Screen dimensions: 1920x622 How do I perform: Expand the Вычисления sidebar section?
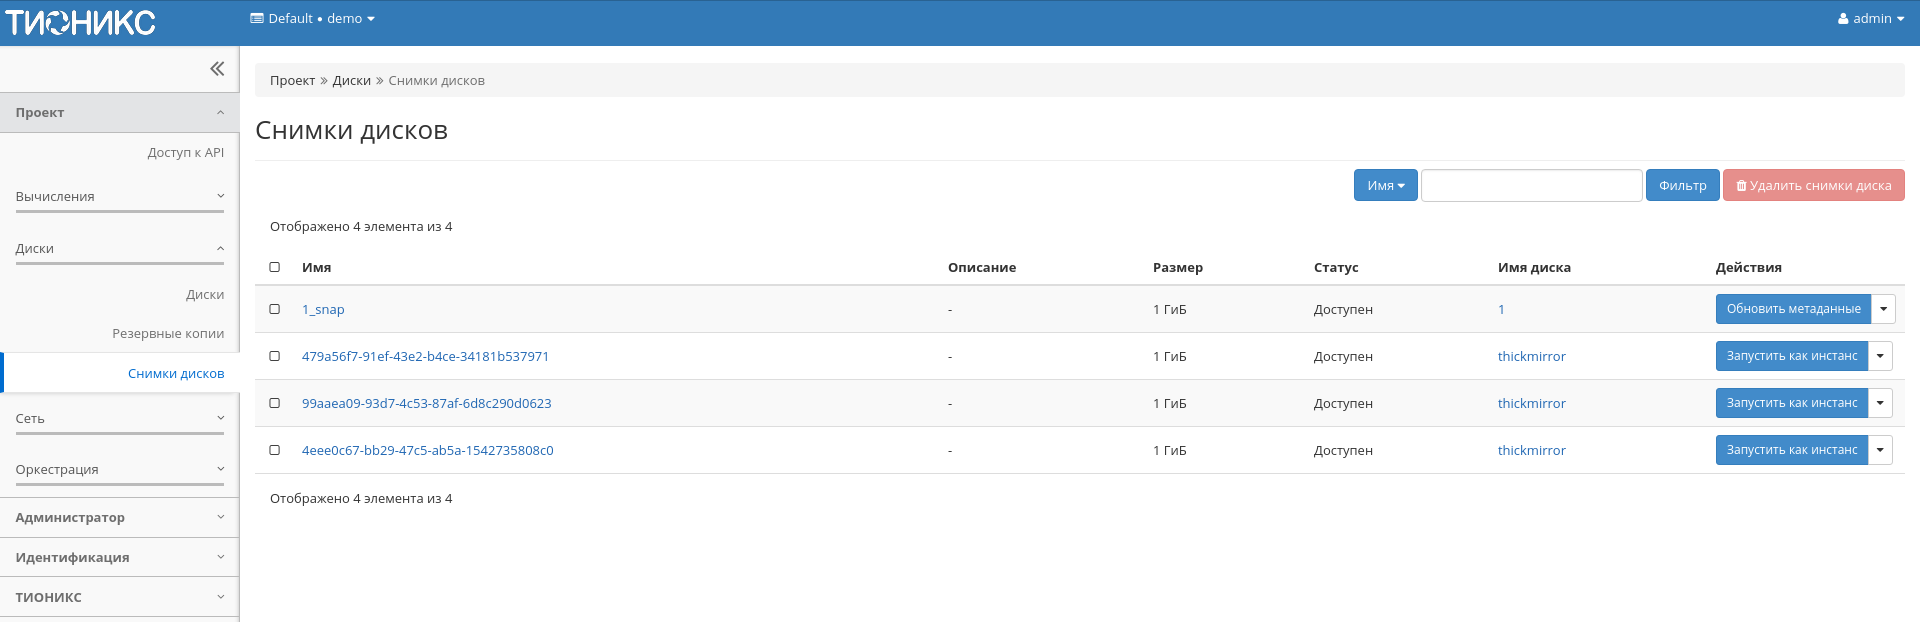pyautogui.click(x=120, y=197)
